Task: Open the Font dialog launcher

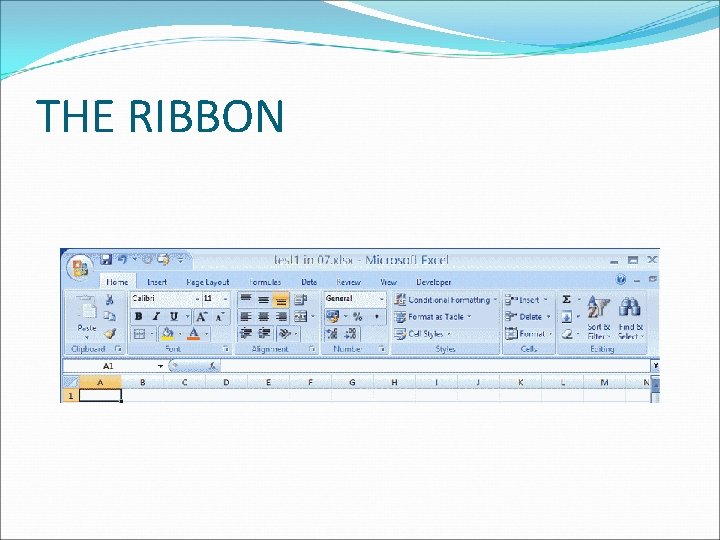Action: [x=226, y=349]
